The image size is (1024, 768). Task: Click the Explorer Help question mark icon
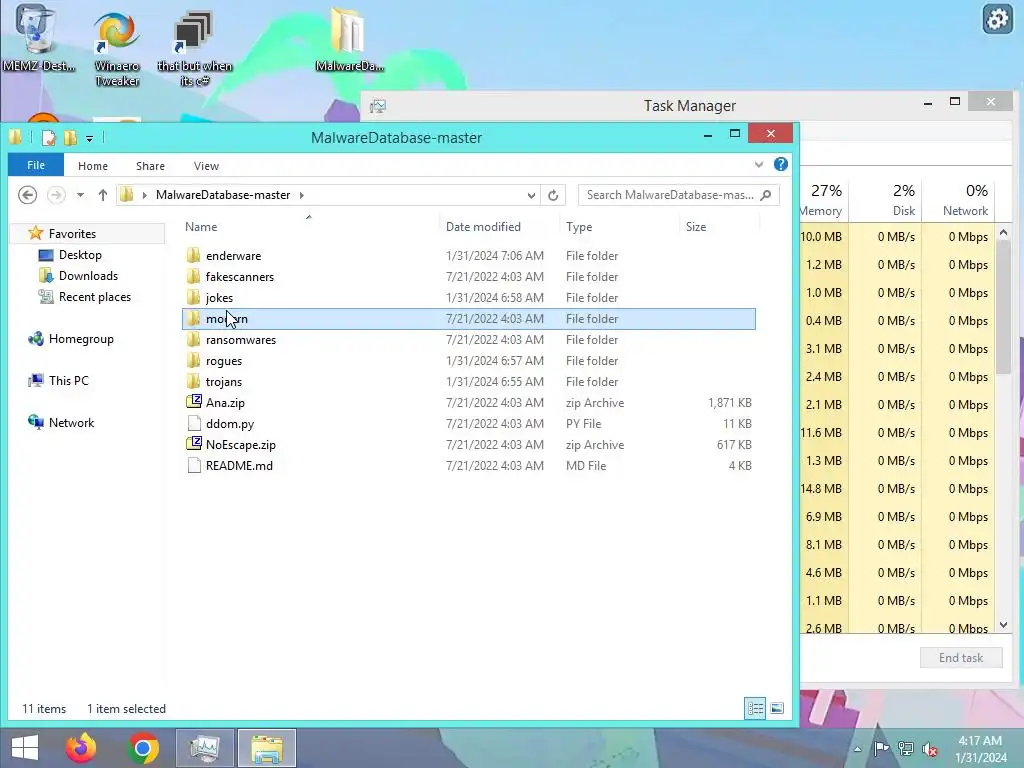[780, 165]
